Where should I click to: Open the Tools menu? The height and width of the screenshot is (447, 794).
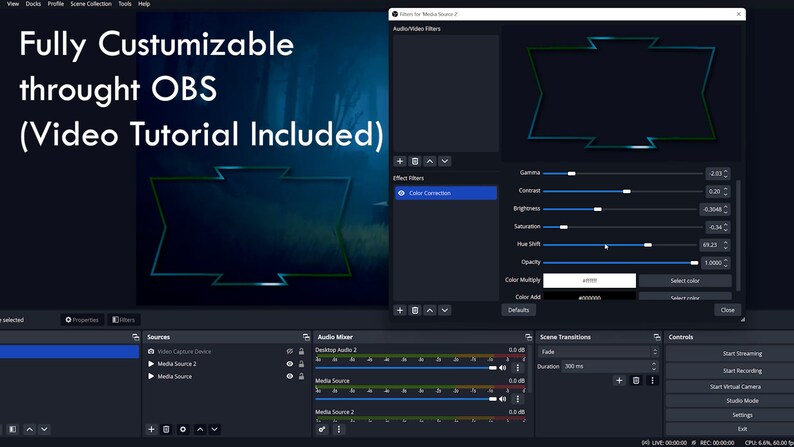tap(125, 4)
